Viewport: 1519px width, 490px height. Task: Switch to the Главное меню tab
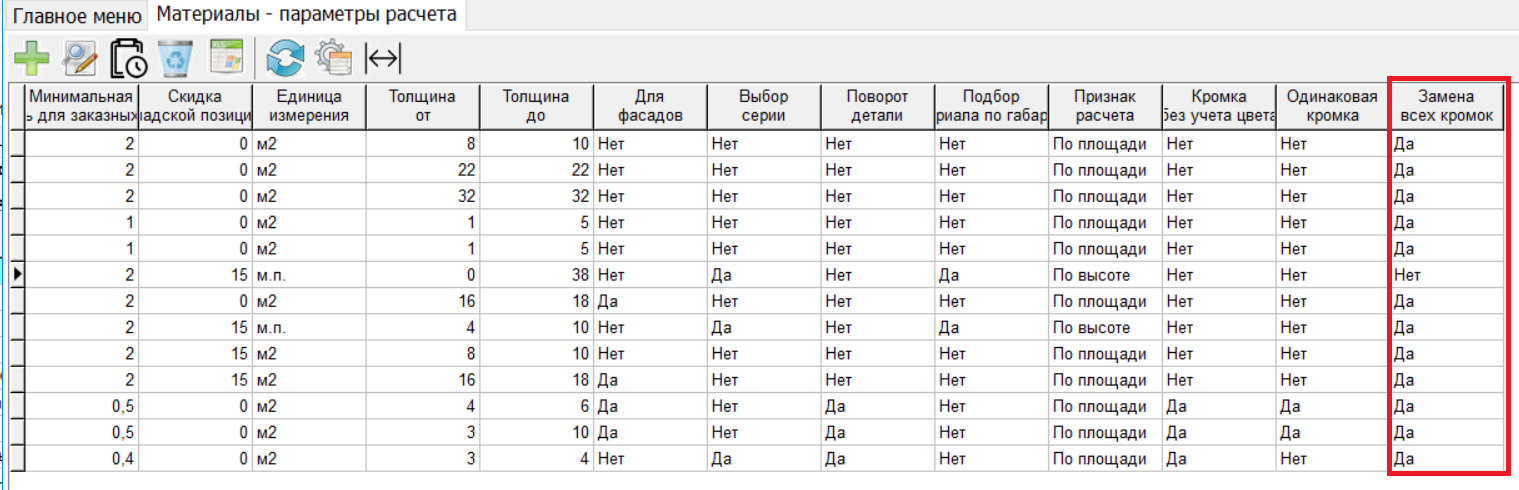point(76,15)
